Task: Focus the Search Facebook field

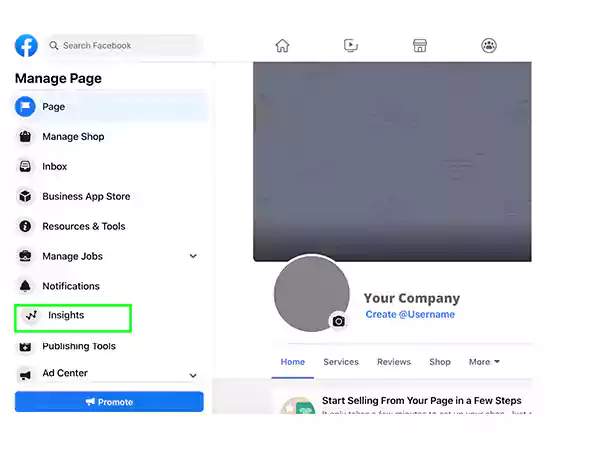Action: click(x=124, y=46)
